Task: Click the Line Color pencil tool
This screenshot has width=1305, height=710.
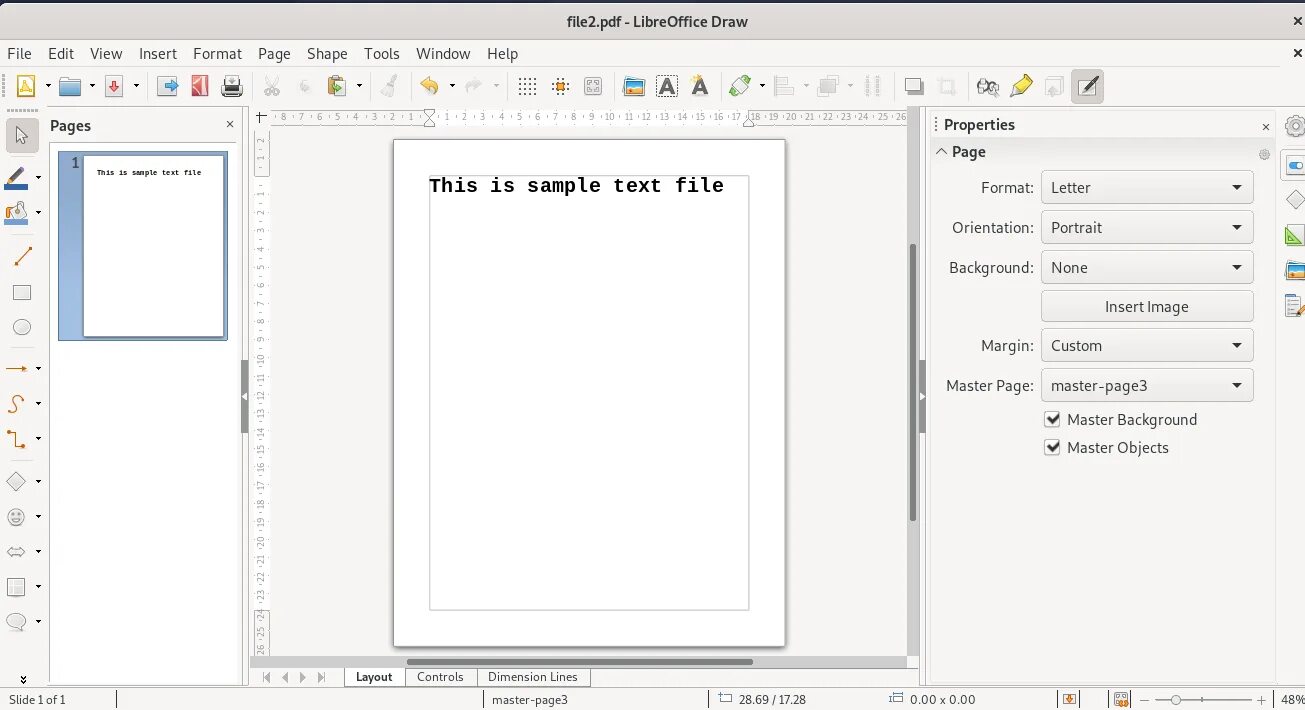Action: (x=17, y=178)
